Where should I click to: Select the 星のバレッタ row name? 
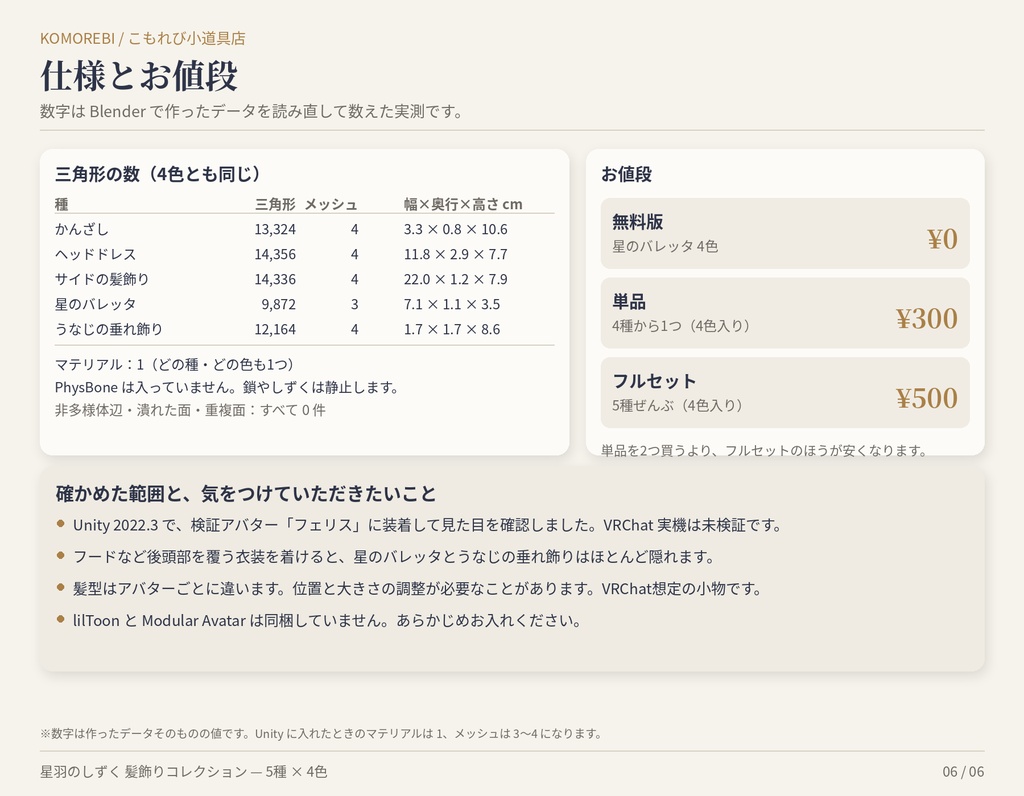pyautogui.click(x=95, y=304)
